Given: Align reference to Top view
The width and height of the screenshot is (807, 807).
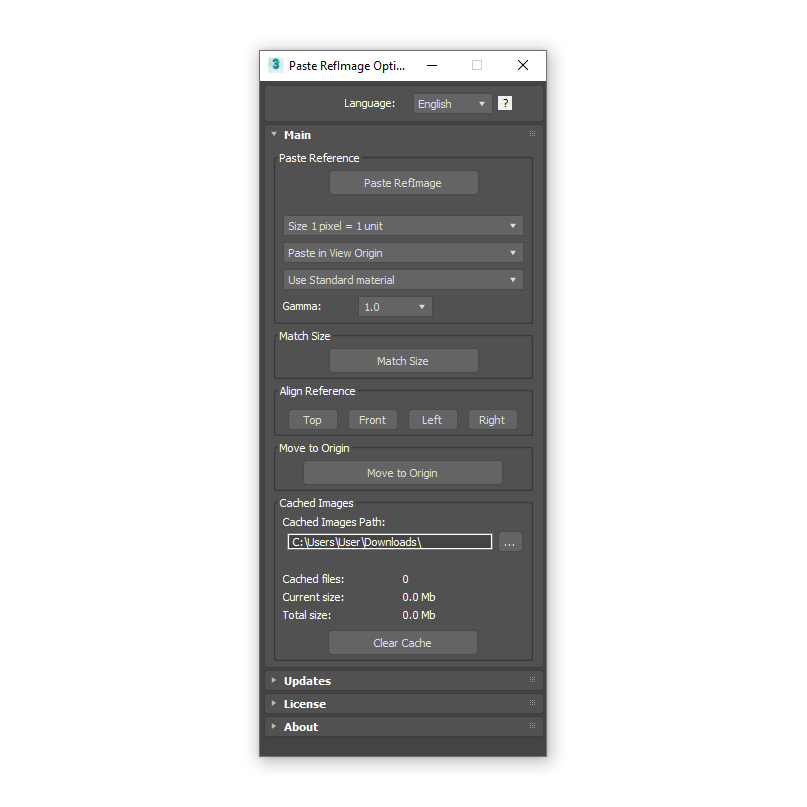Looking at the screenshot, I should tap(312, 420).
